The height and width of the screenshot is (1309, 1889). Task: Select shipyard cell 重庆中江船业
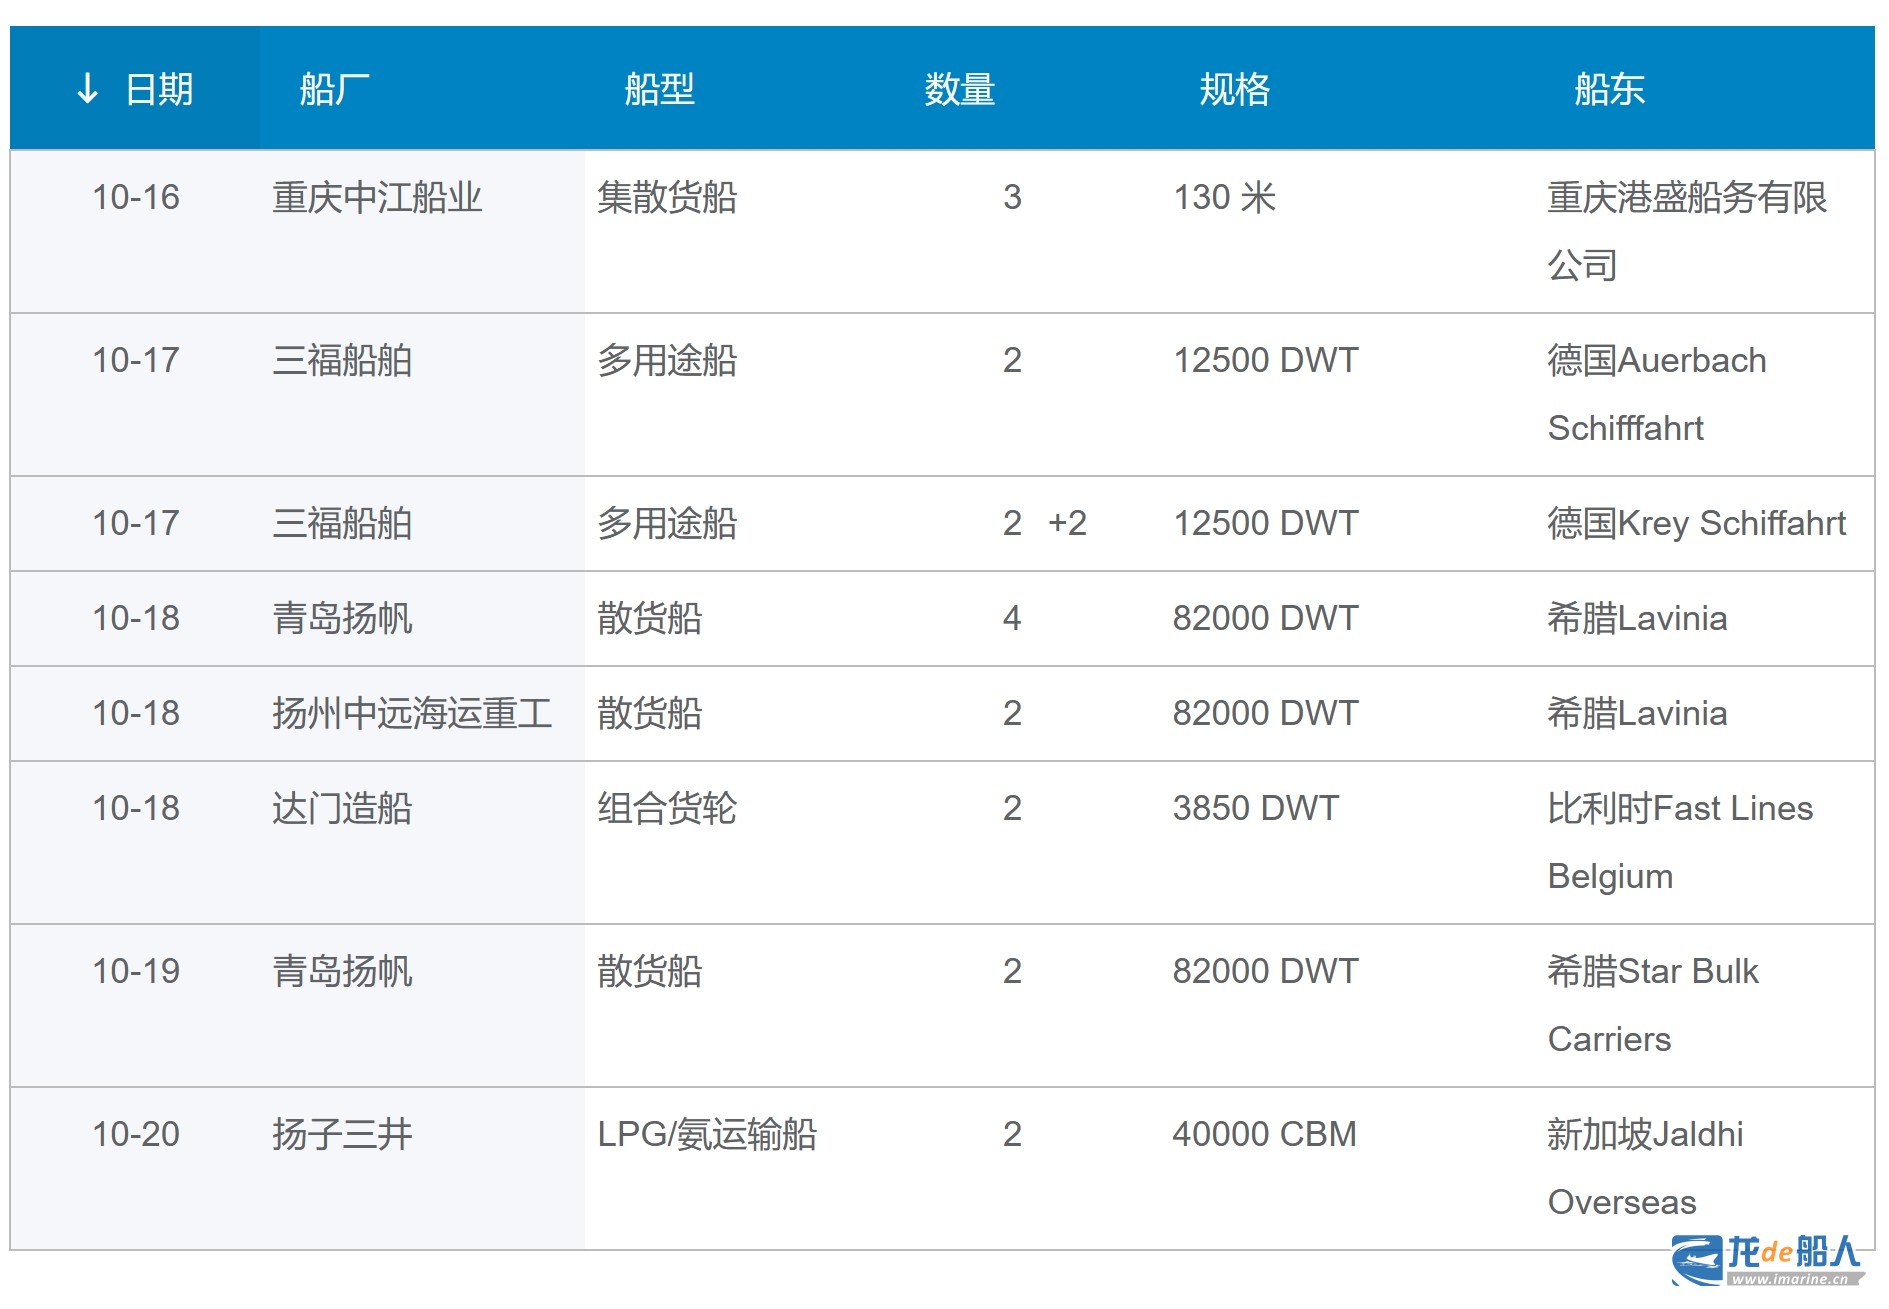tap(377, 197)
